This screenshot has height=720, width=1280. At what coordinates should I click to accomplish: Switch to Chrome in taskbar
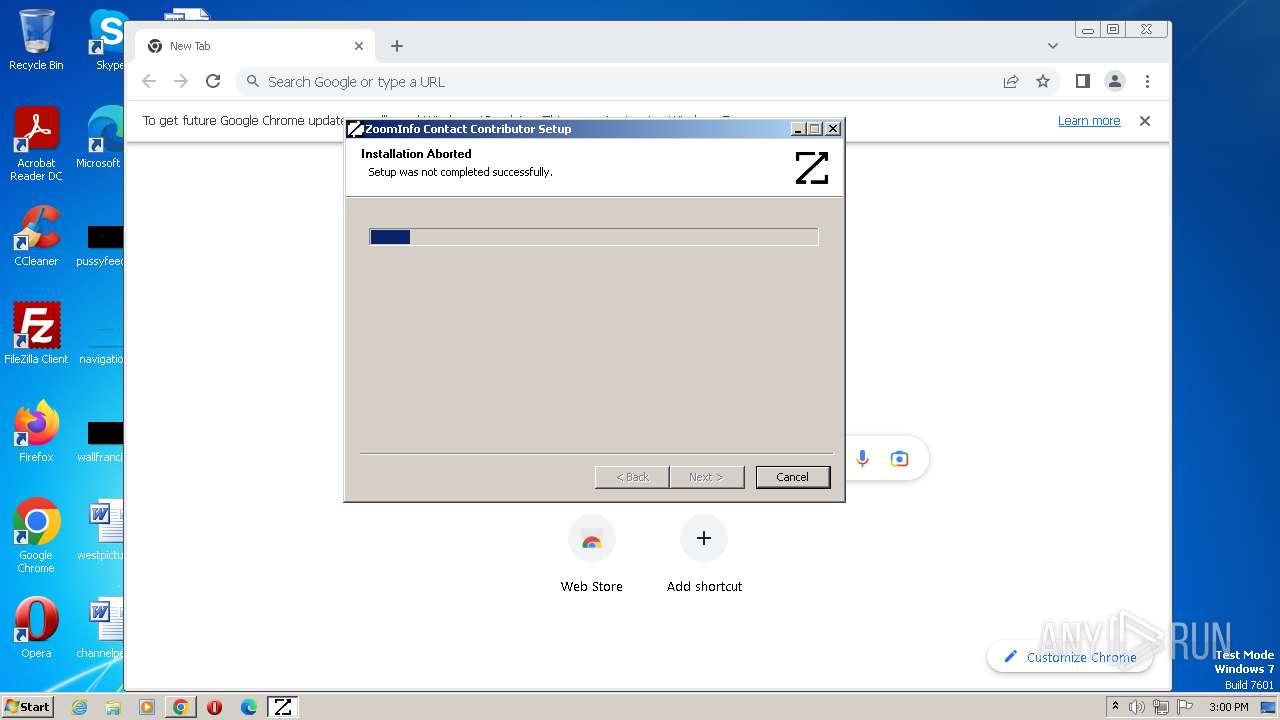pos(181,707)
